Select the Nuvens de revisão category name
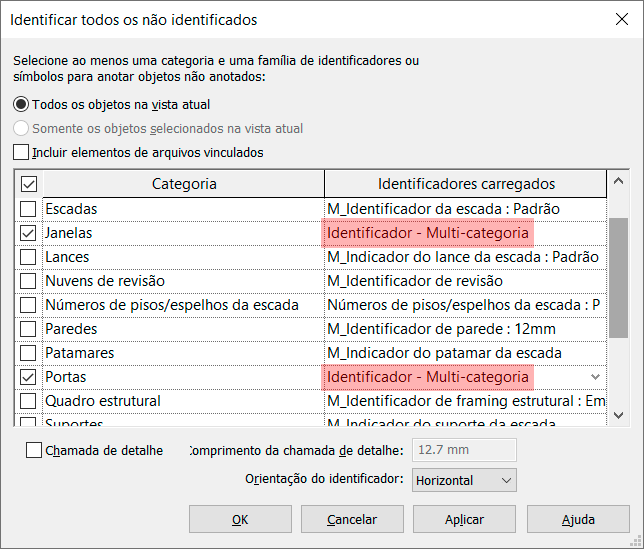 [105, 281]
